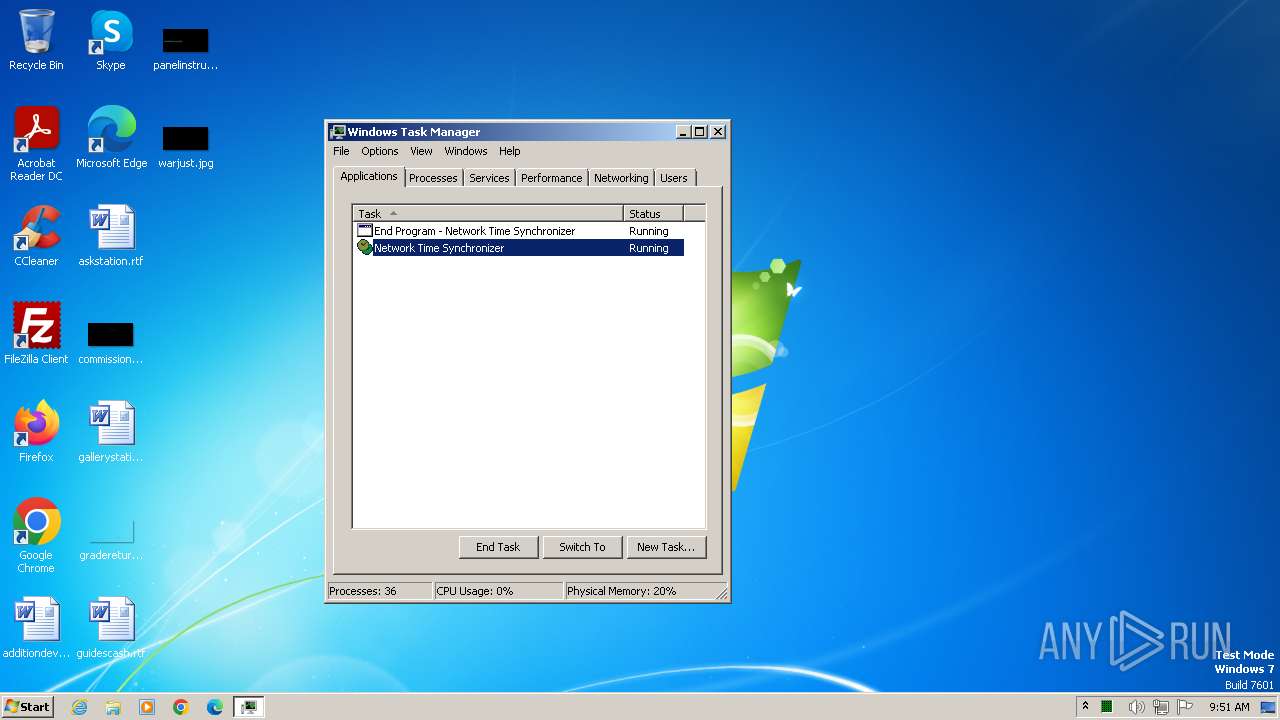Click the End Task button
Image resolution: width=1280 pixels, height=720 pixels.
pos(498,547)
